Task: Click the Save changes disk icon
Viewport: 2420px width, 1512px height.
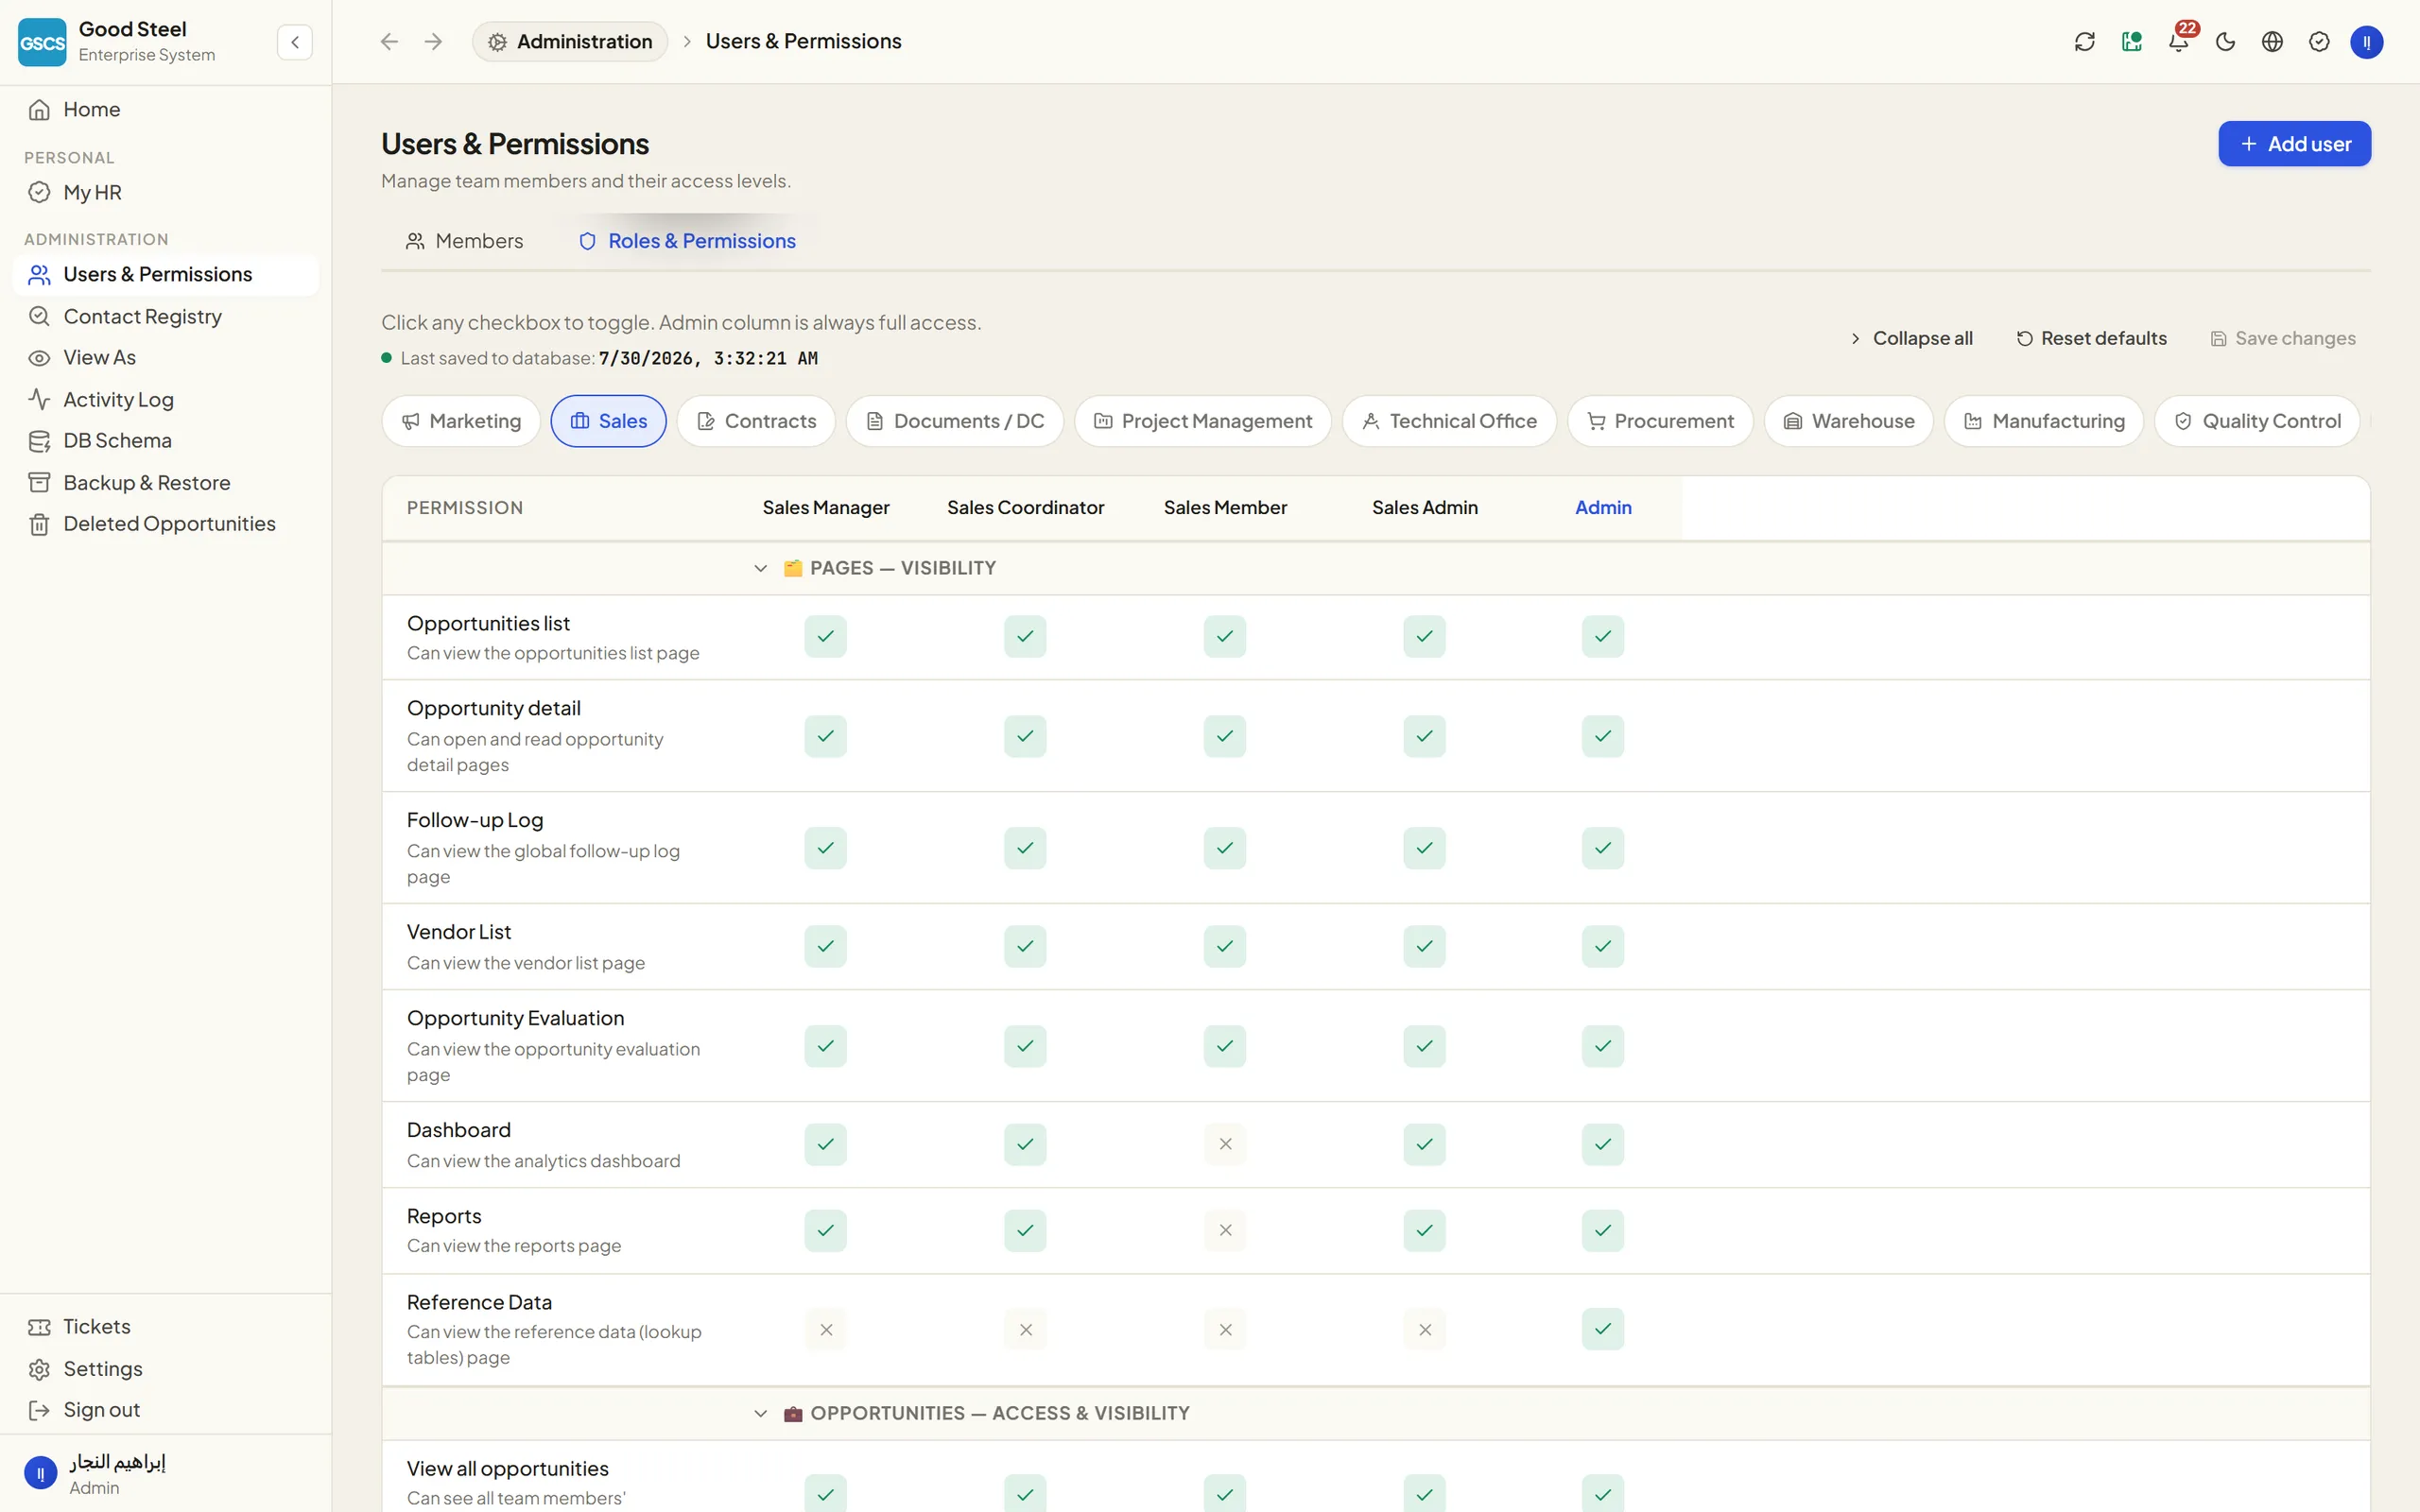Action: (x=2218, y=339)
